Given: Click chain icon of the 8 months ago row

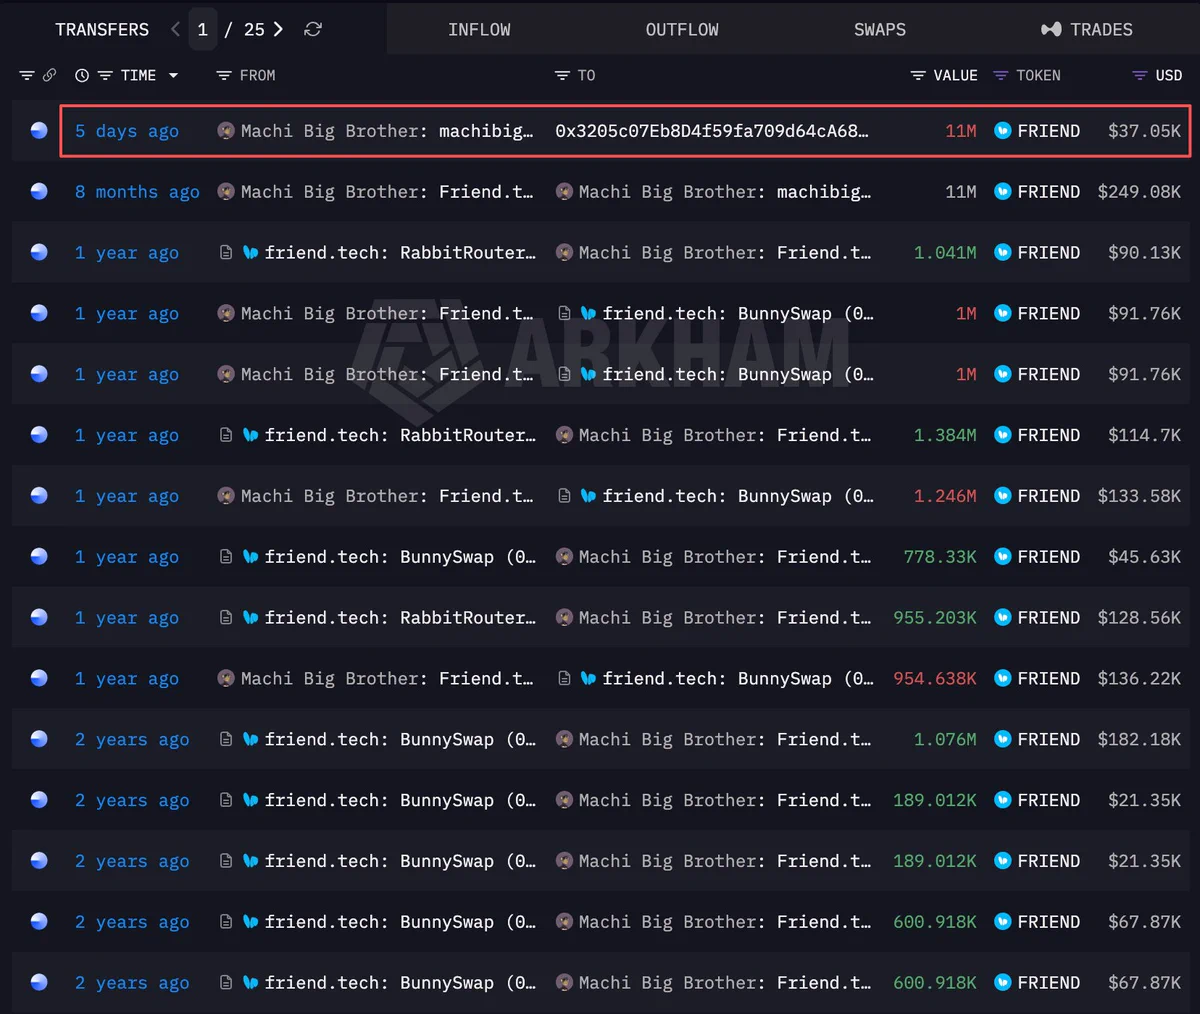Looking at the screenshot, I should pyautogui.click(x=39, y=192).
